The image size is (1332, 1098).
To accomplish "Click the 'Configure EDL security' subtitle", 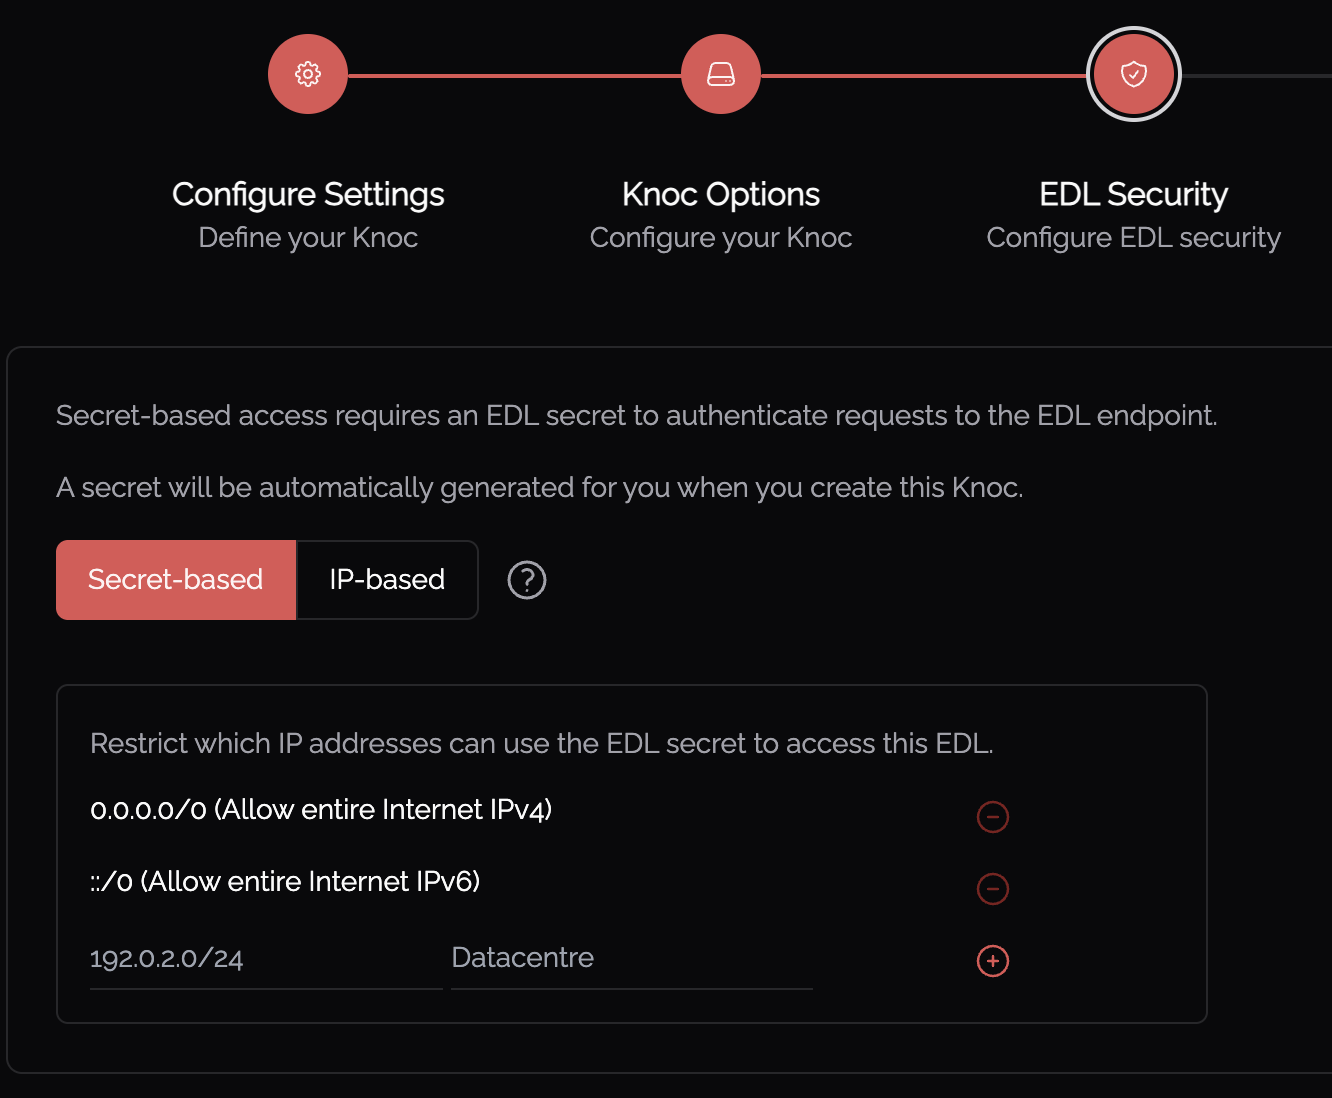I will tap(1133, 238).
